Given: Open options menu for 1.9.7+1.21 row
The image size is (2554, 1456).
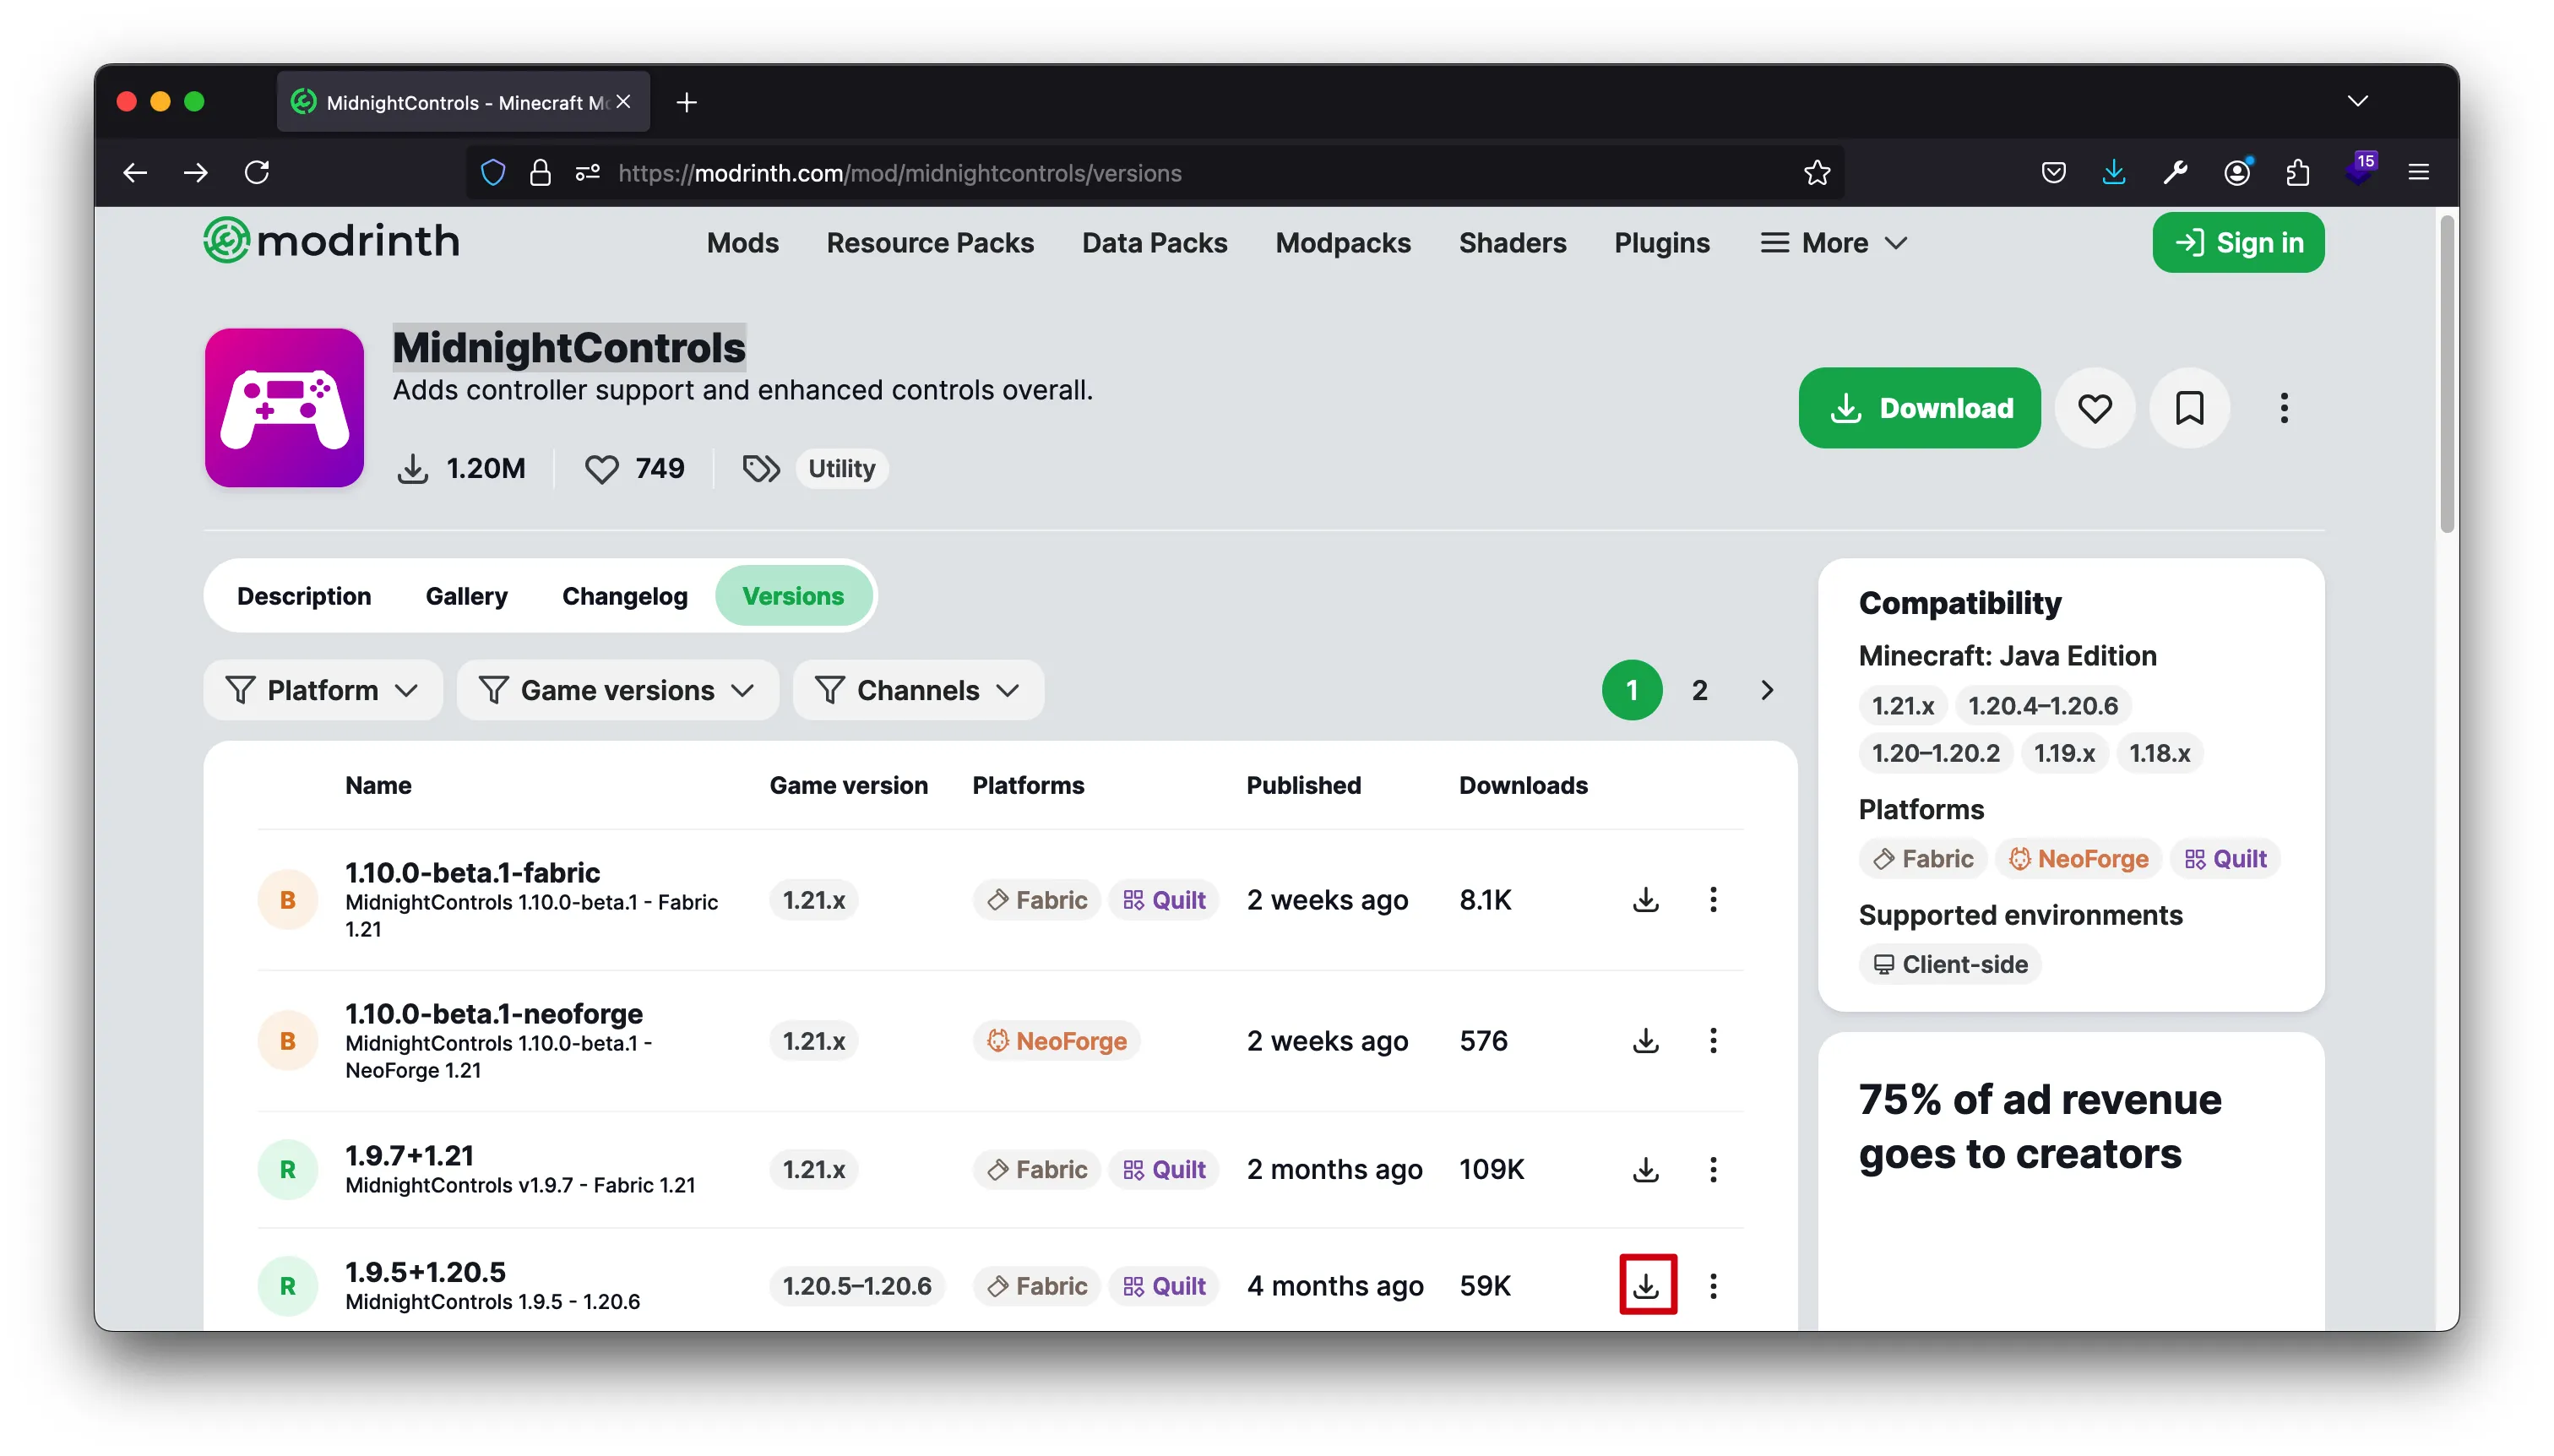Looking at the screenshot, I should [1712, 1169].
